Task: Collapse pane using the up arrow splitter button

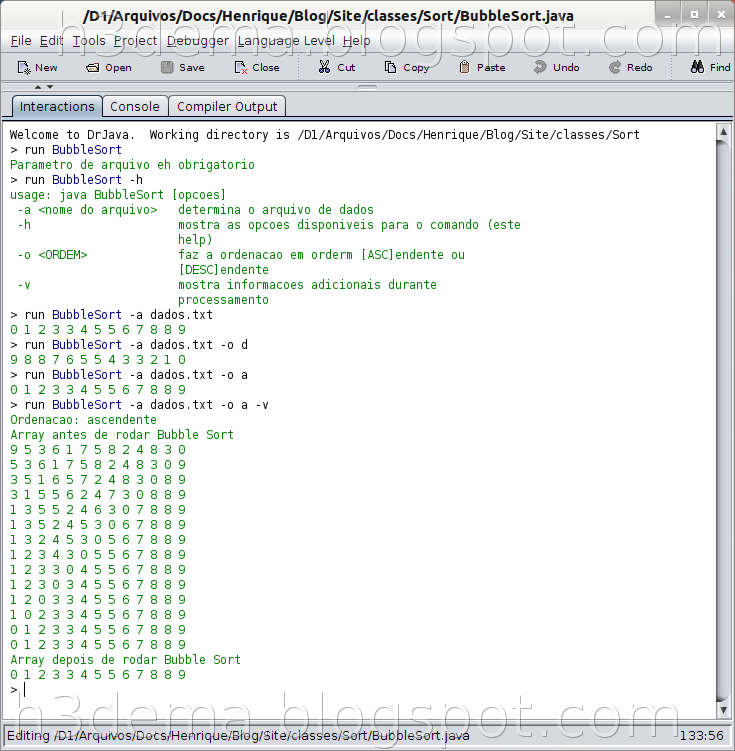Action: point(38,87)
